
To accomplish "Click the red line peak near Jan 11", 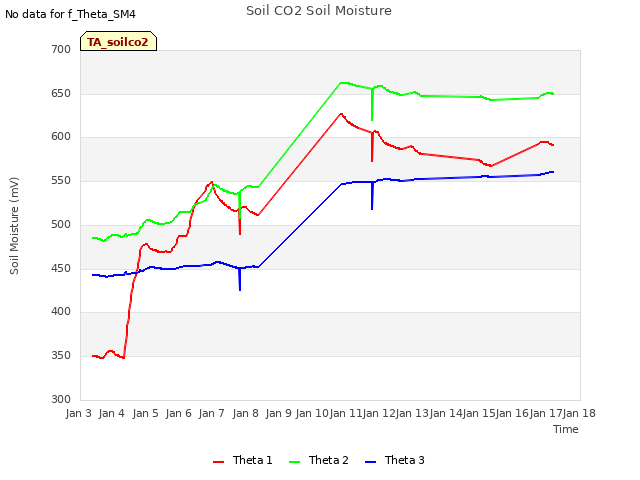I will (x=341, y=114).
